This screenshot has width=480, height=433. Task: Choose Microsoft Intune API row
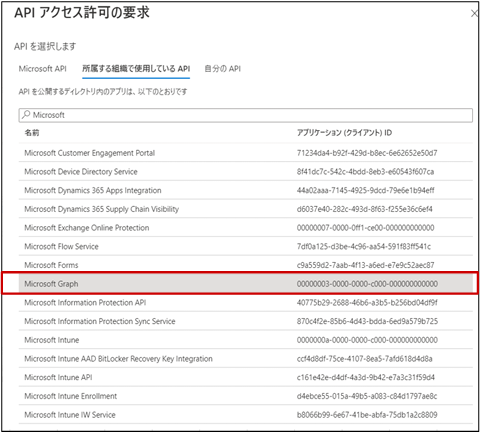(x=246, y=377)
